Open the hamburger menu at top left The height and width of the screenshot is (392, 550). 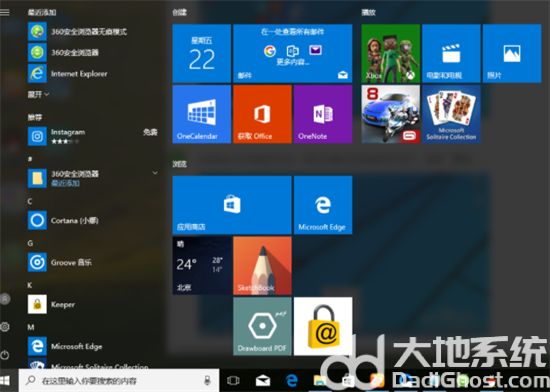point(5,12)
